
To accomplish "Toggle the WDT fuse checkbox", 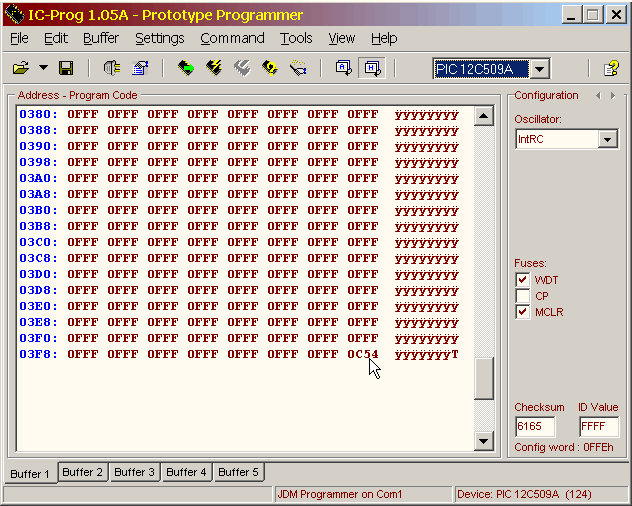I will point(523,280).
